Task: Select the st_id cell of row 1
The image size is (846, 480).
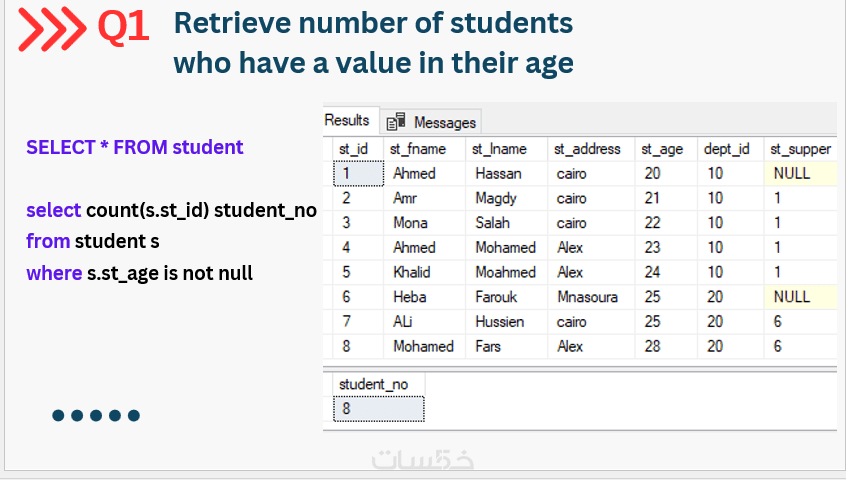Action: point(357,173)
